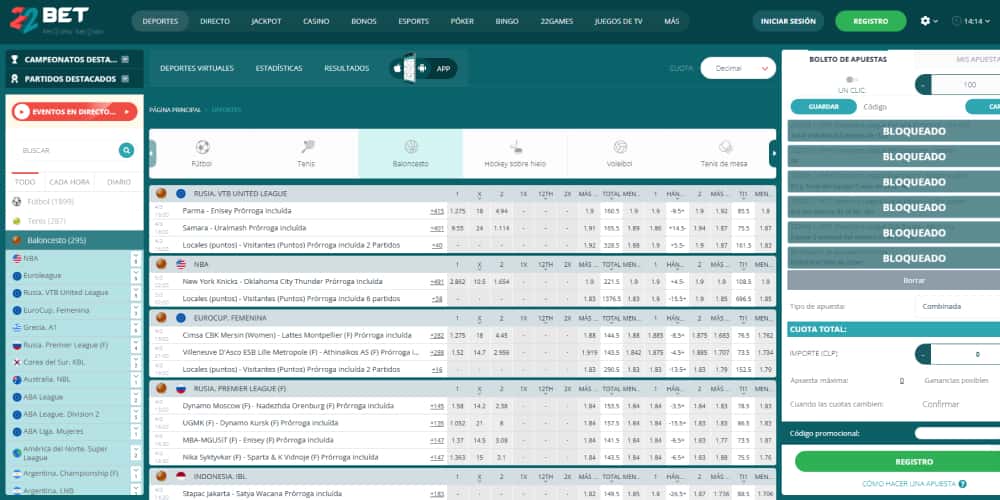Open the 22BET logo home link
Viewport: 1000px width, 500px height.
click(48, 19)
